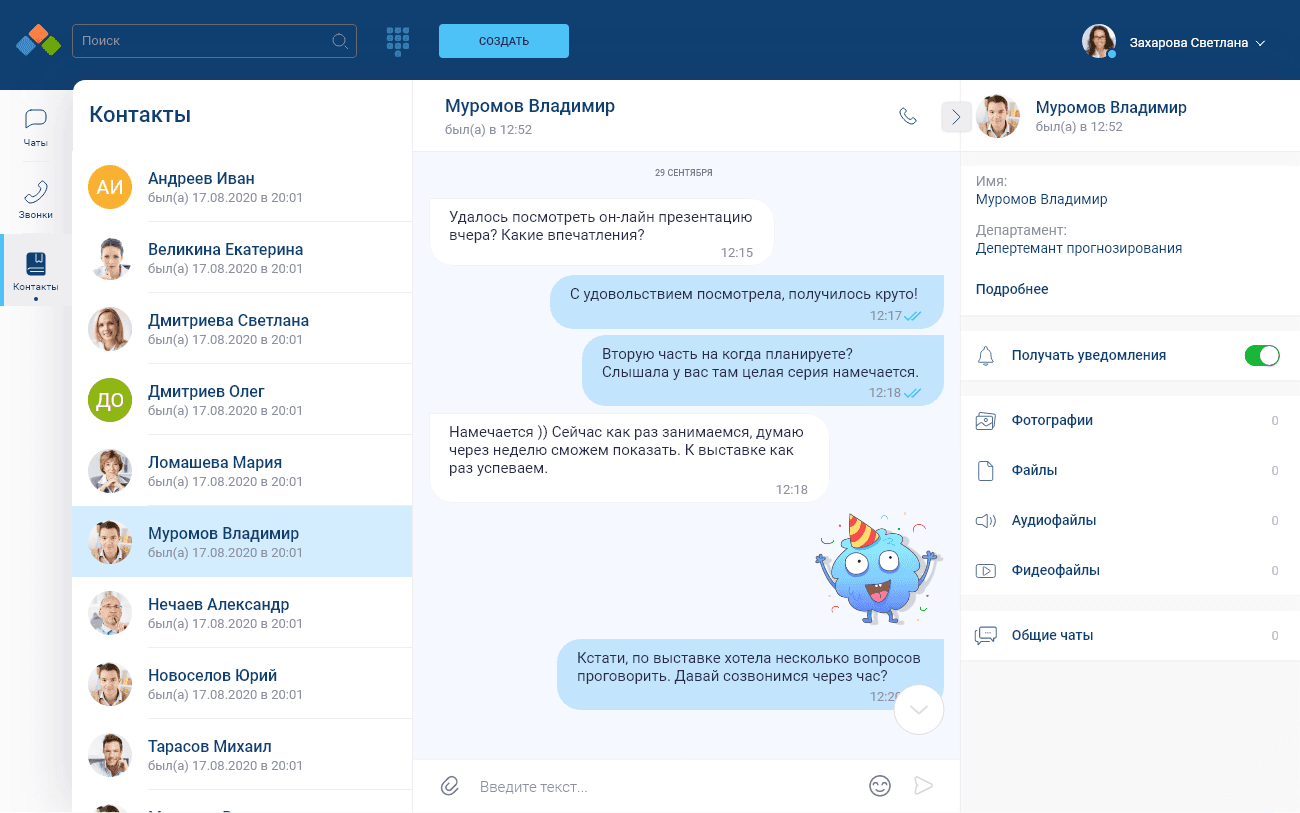Screen dimensions: 1300x813
Task: Attach a file using the paperclip icon
Action: click(x=448, y=786)
